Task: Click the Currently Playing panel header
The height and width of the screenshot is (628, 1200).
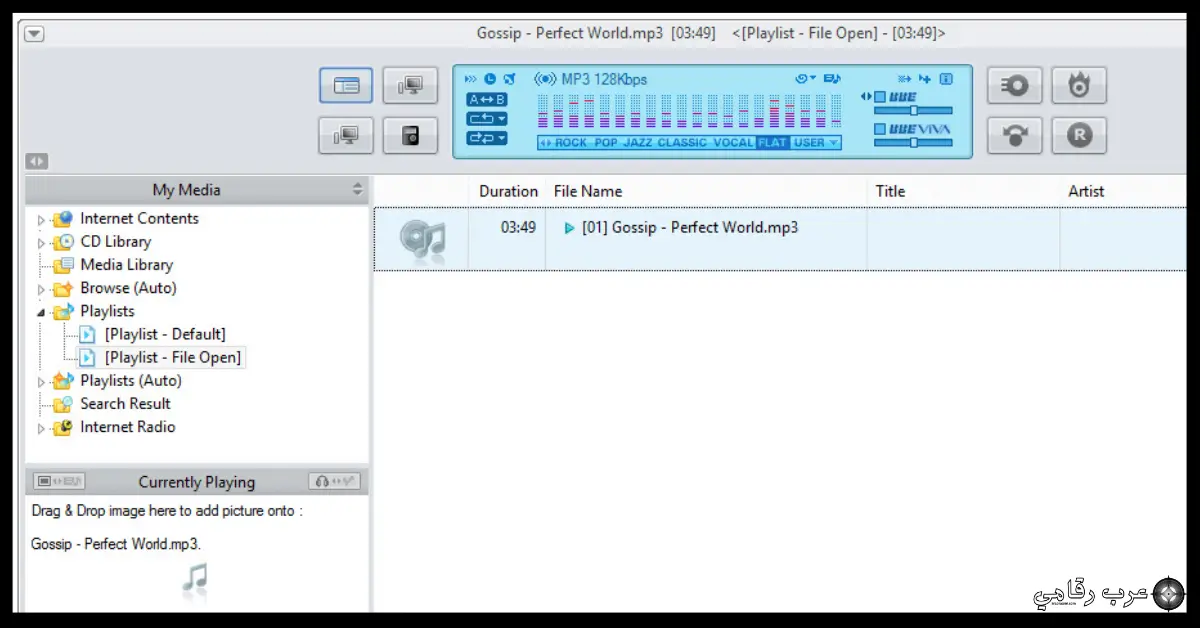Action: pos(196,481)
